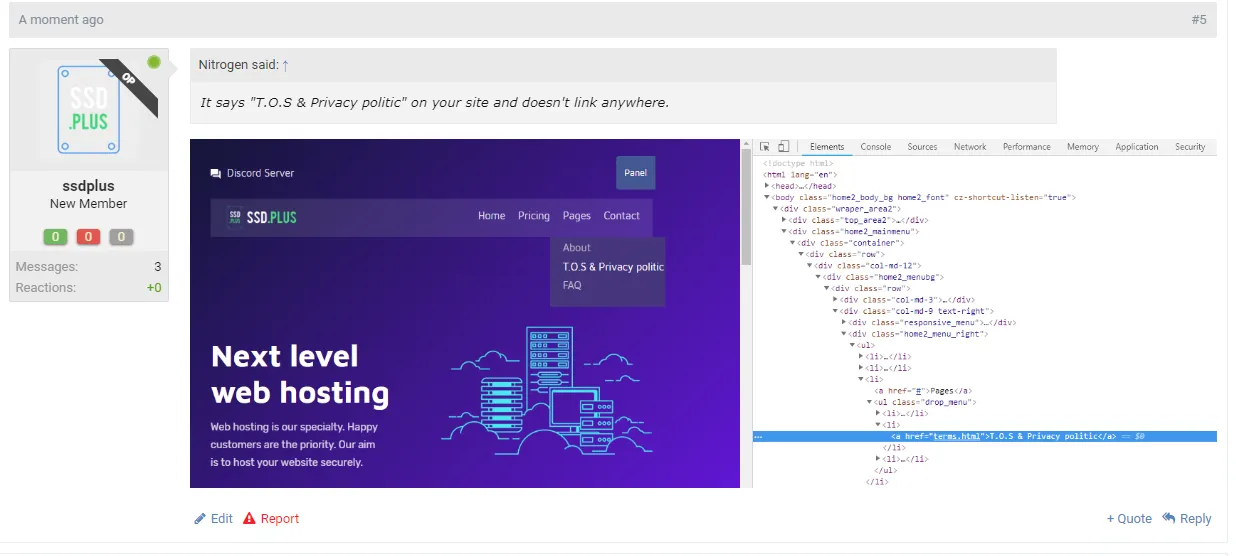1236x556 pixels.
Task: Click "Next level web hosting" heading in screenshot
Action: (300, 374)
